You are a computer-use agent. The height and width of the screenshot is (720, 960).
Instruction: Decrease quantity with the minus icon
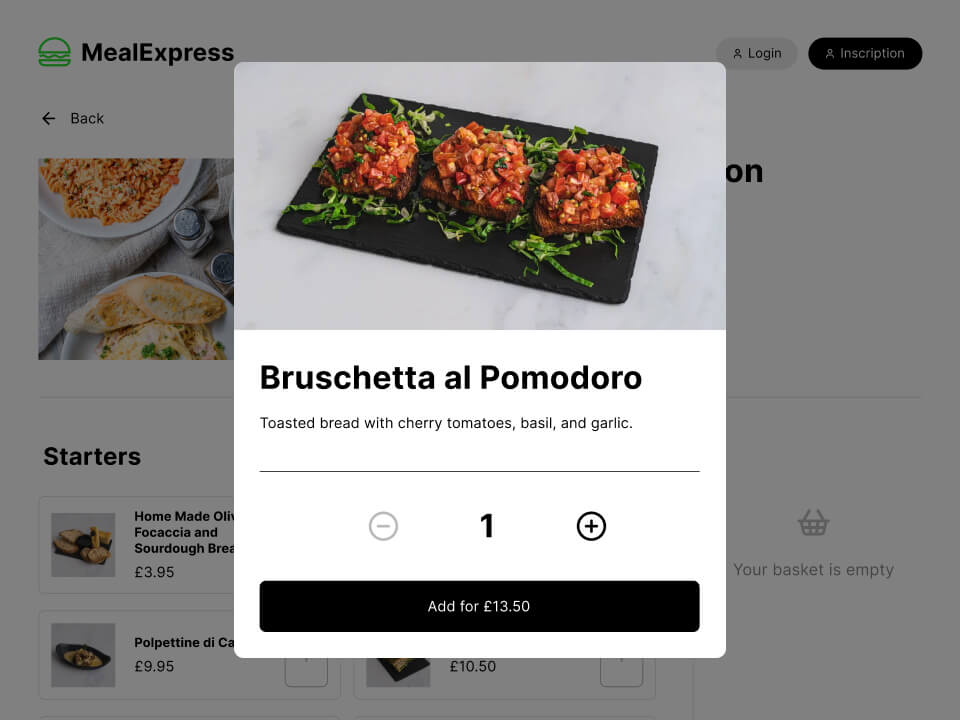click(x=383, y=526)
